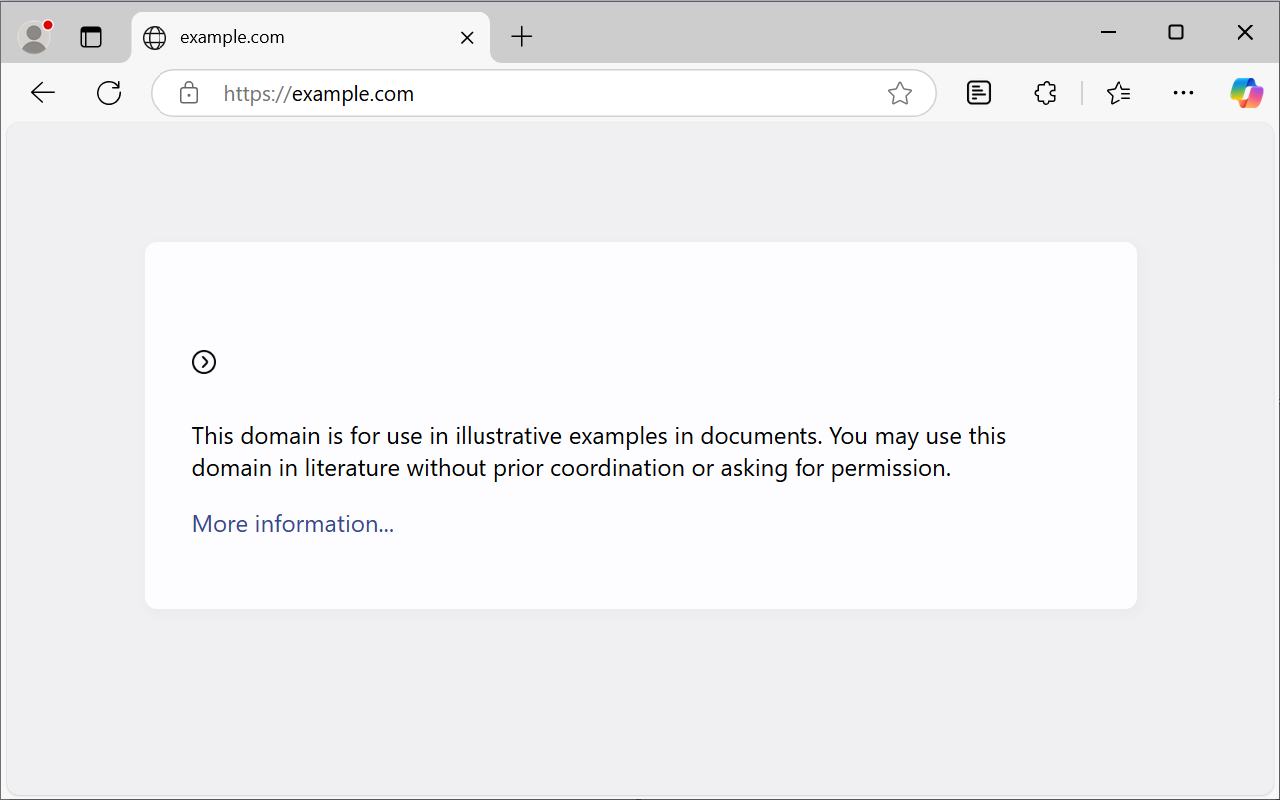
Task: Open the reading view icon in the toolbar
Action: [979, 93]
